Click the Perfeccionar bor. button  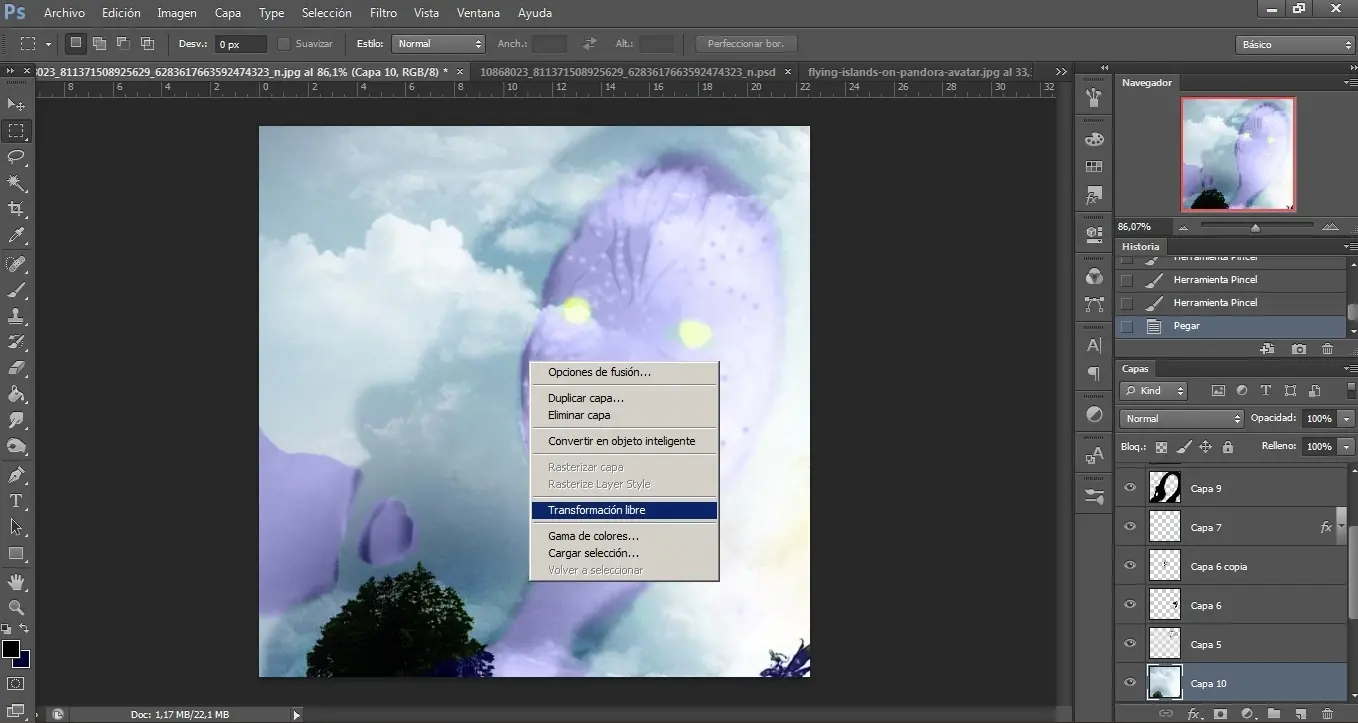point(746,44)
